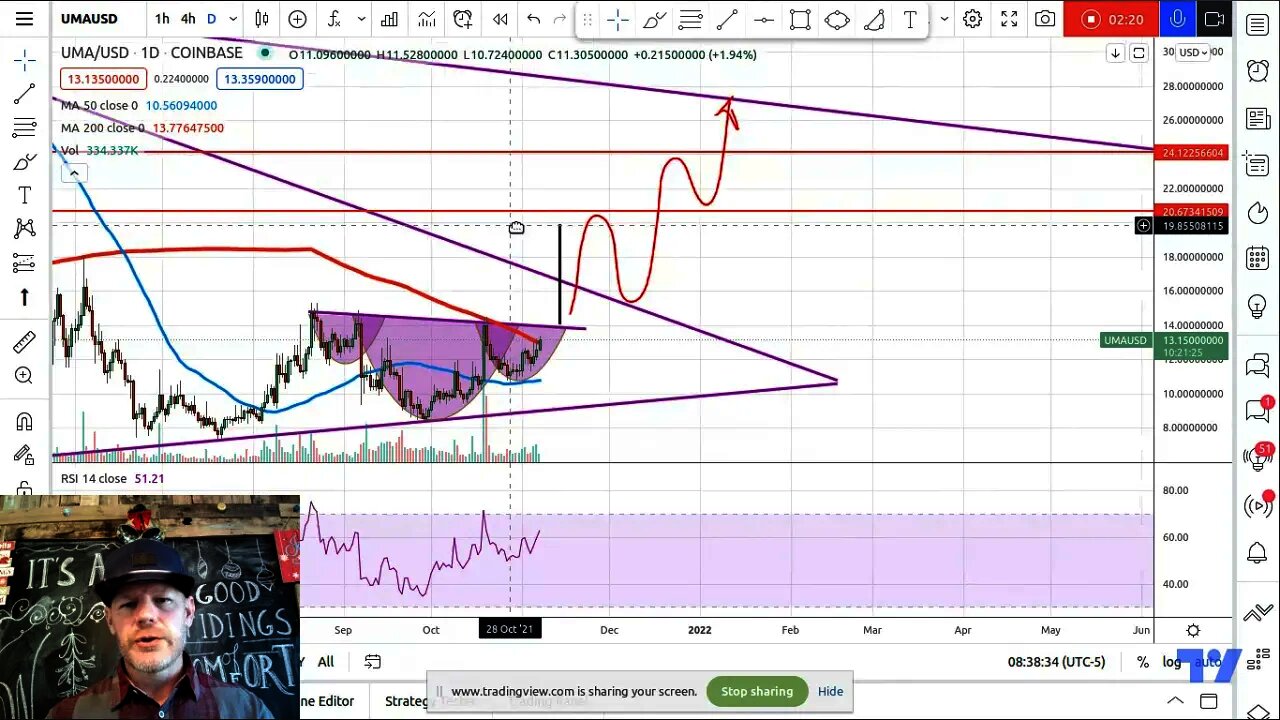
Task: Click the 08:38:34 (UTC-5) timezone clock
Action: tap(1057, 662)
